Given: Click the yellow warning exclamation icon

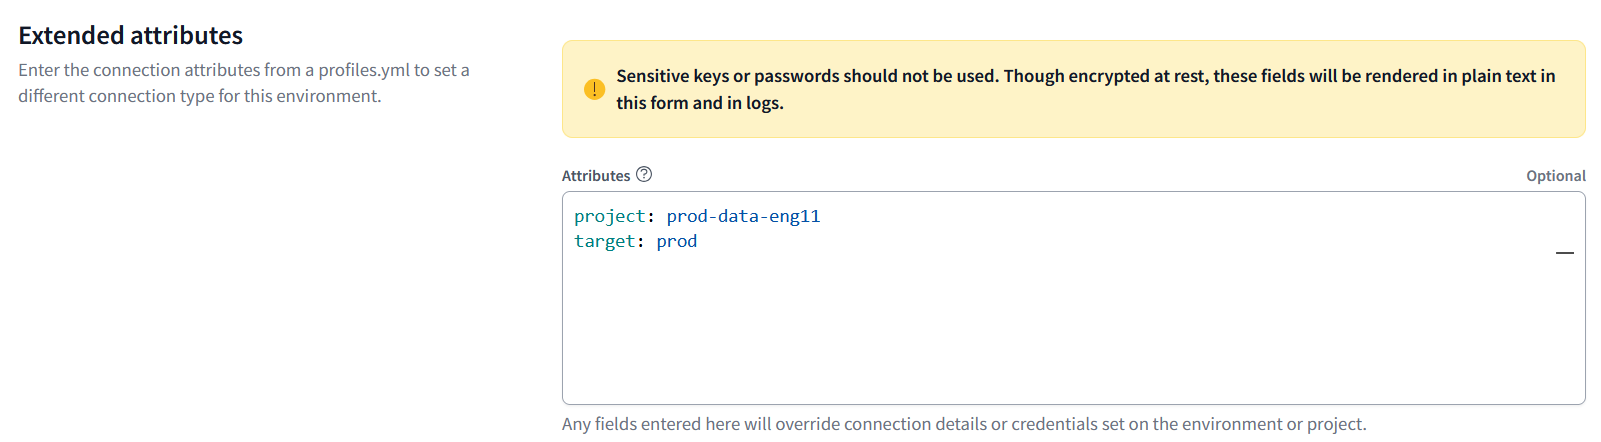Looking at the screenshot, I should pos(594,89).
